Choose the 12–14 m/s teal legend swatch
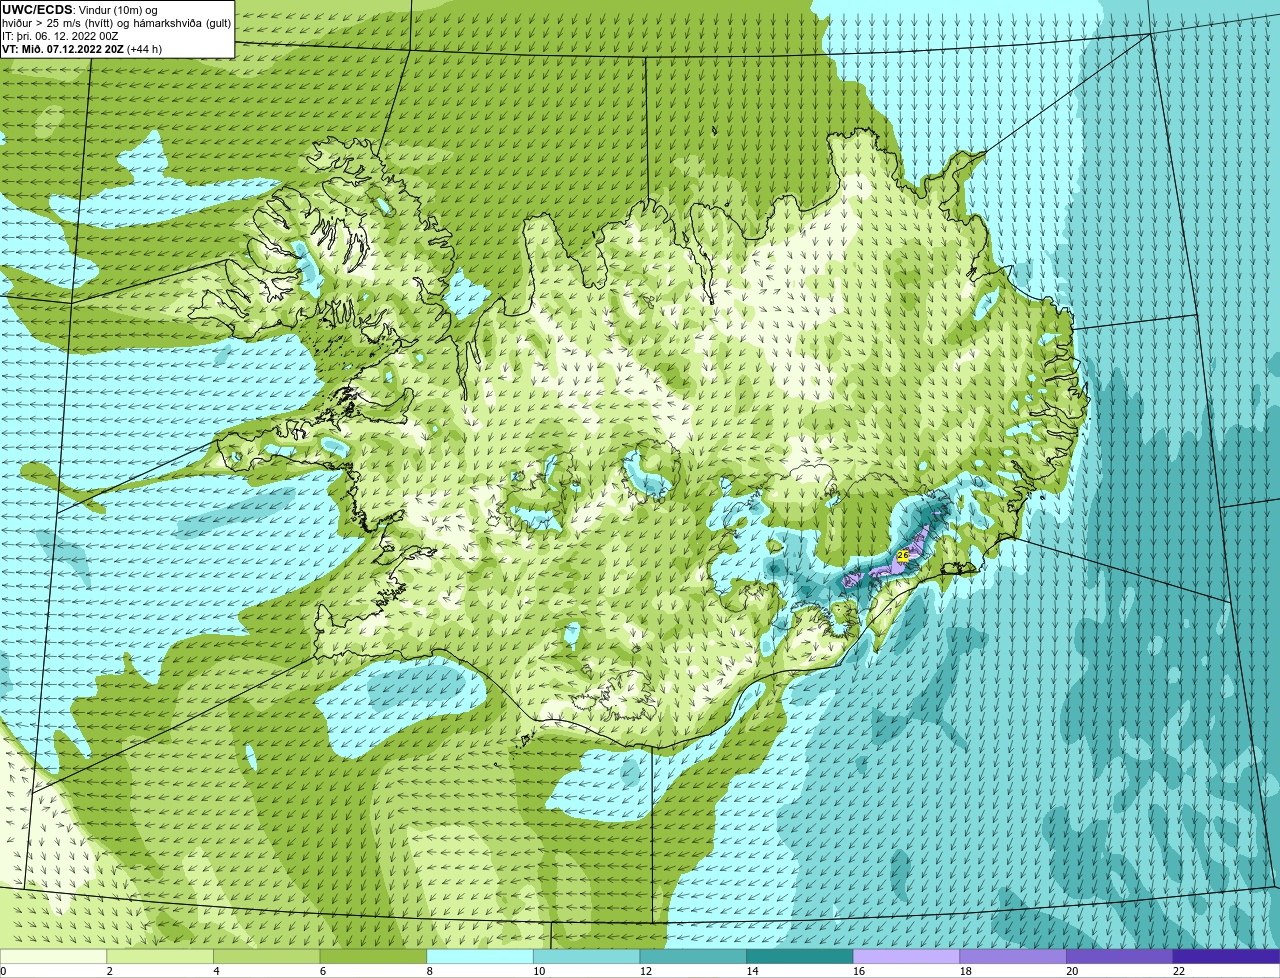The height and width of the screenshot is (978, 1280). tap(693, 956)
